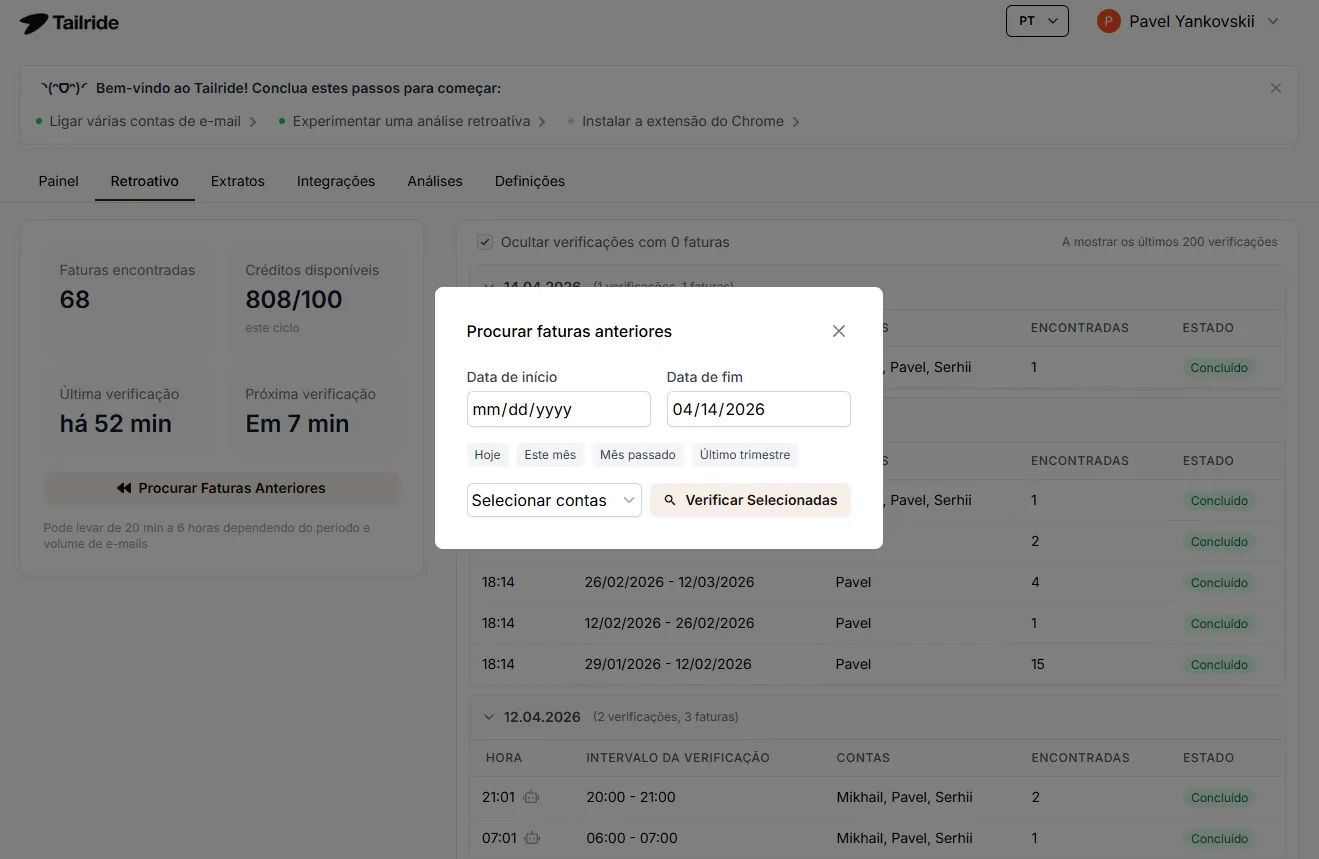Click the Data de início date field

click(x=558, y=409)
